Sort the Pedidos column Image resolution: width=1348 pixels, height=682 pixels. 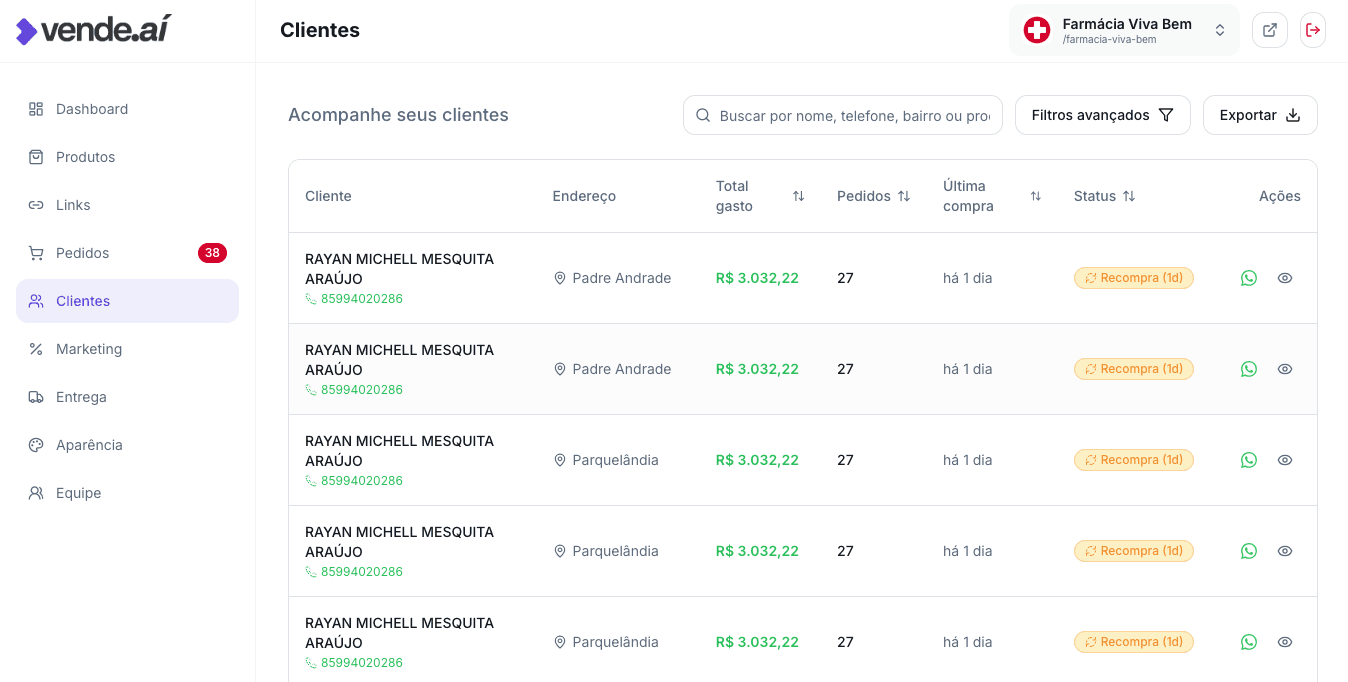coord(904,196)
